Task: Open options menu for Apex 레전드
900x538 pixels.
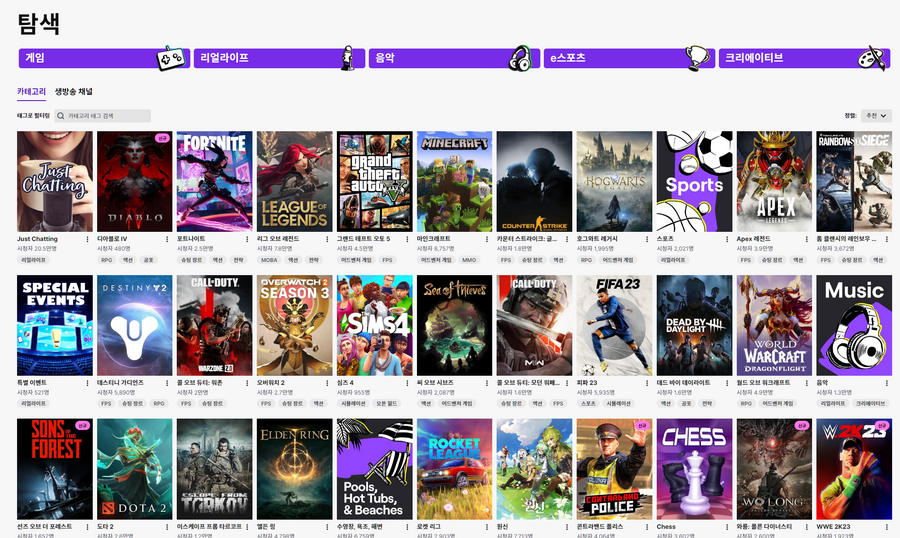Action: coord(808,239)
